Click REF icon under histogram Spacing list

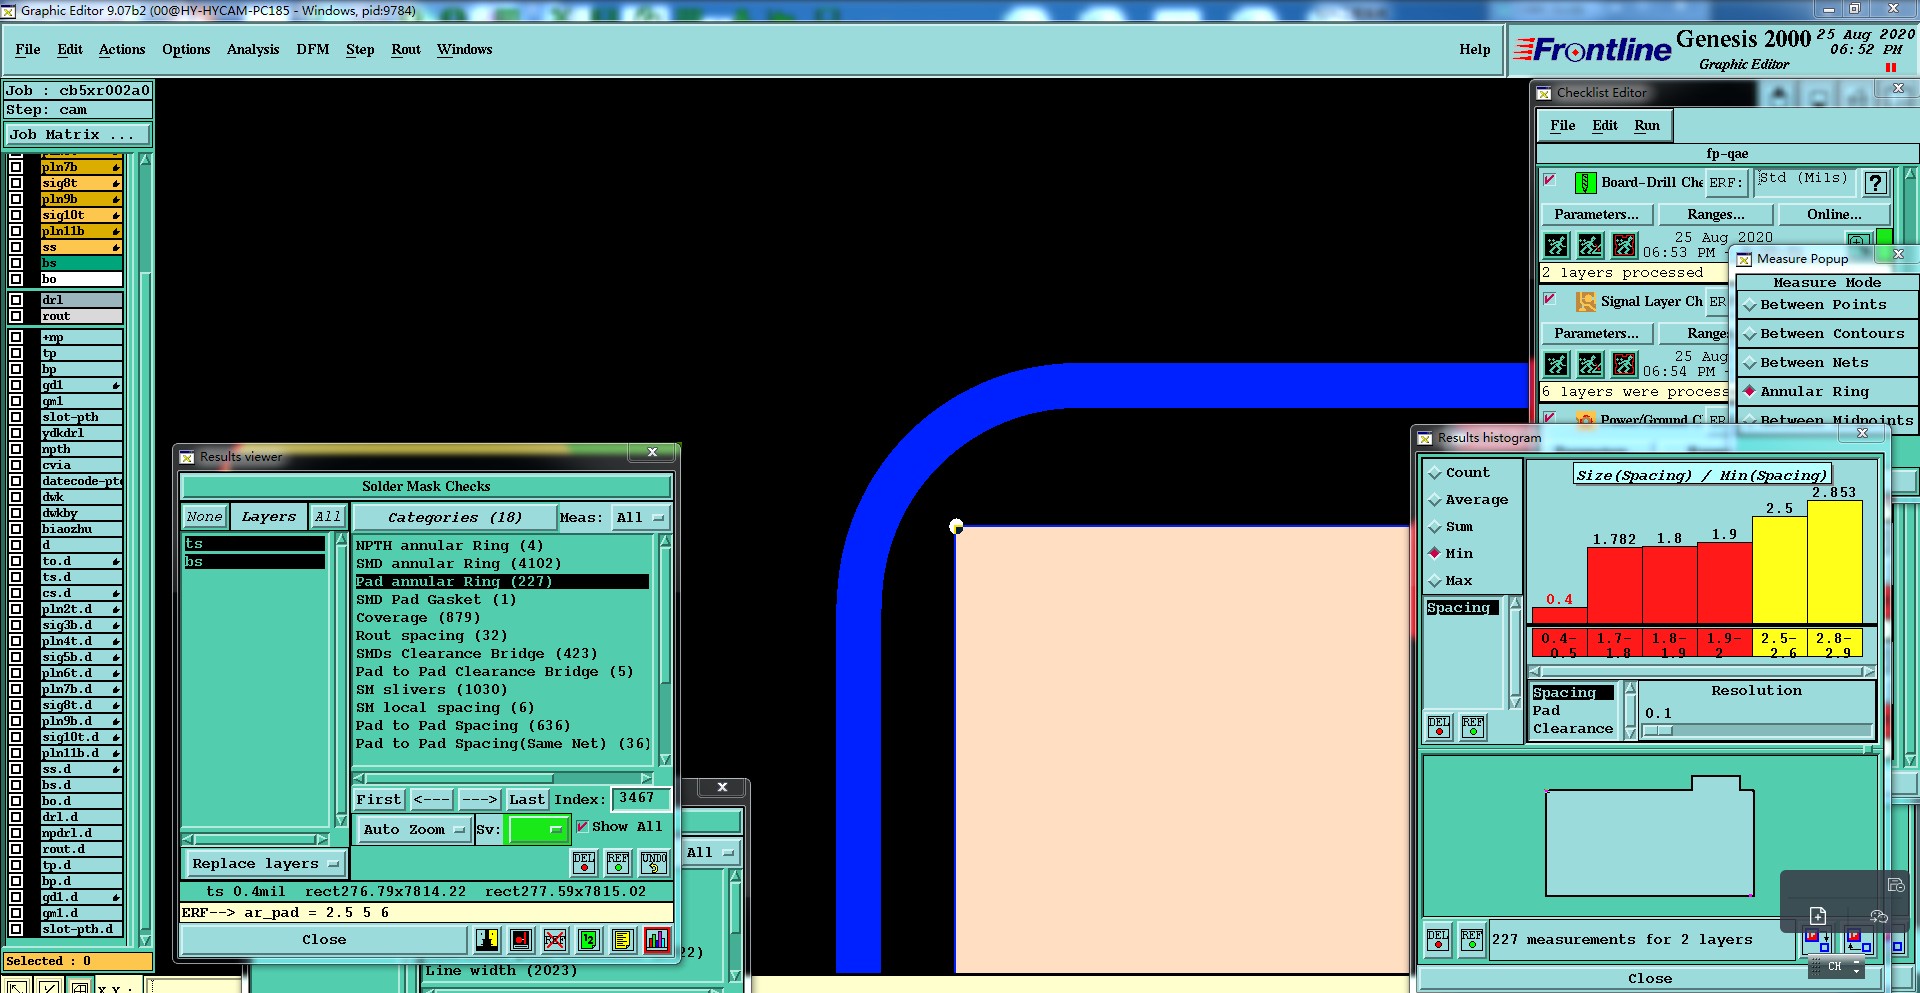(x=1473, y=727)
